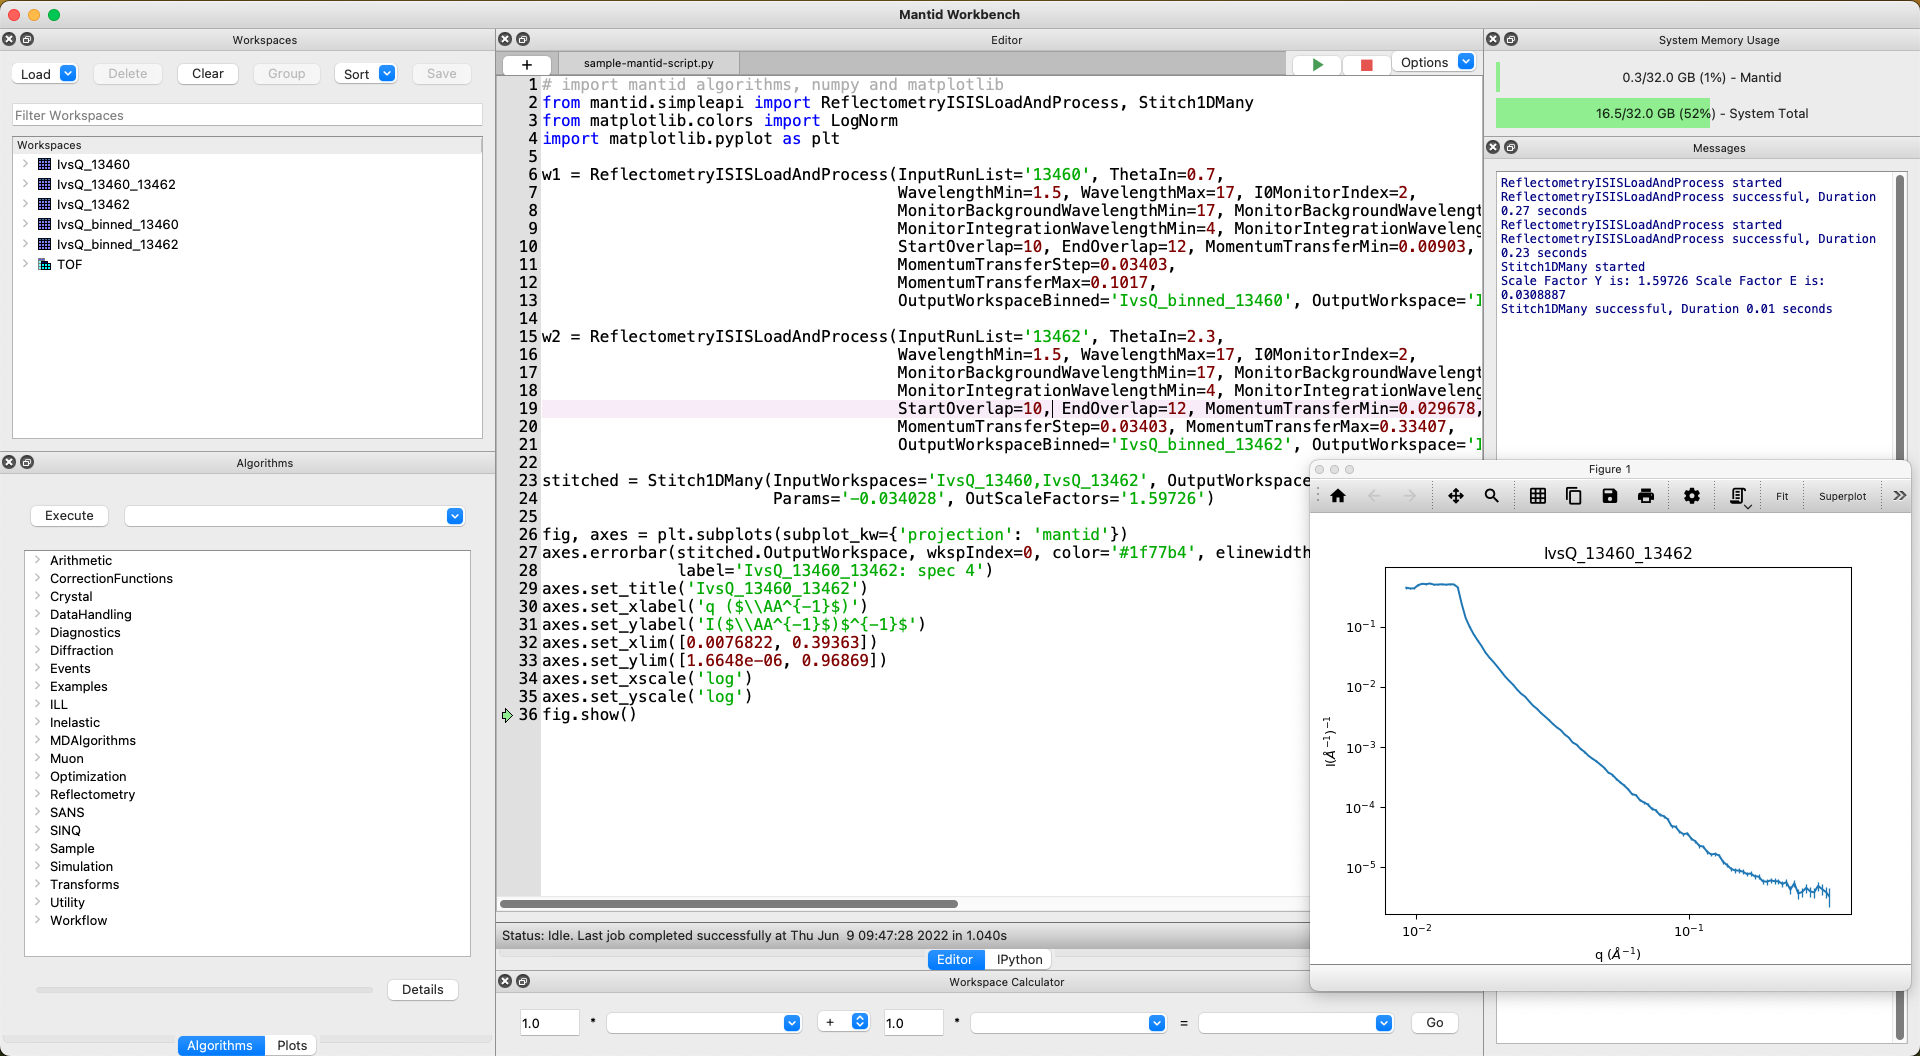
Task: Expand the Arithmetic algorithm category
Action: pos(37,560)
